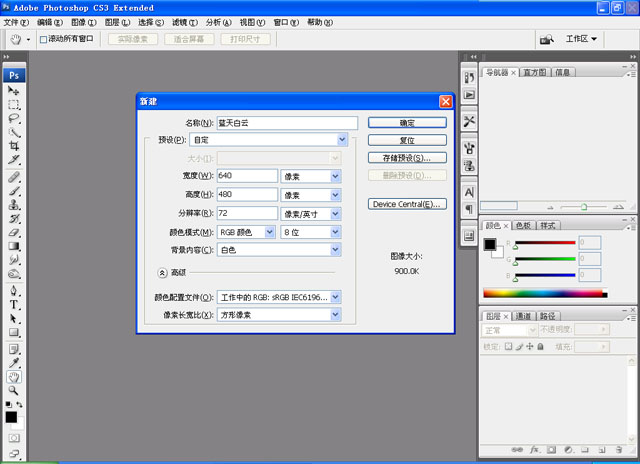Select the Slice tool

point(14,160)
